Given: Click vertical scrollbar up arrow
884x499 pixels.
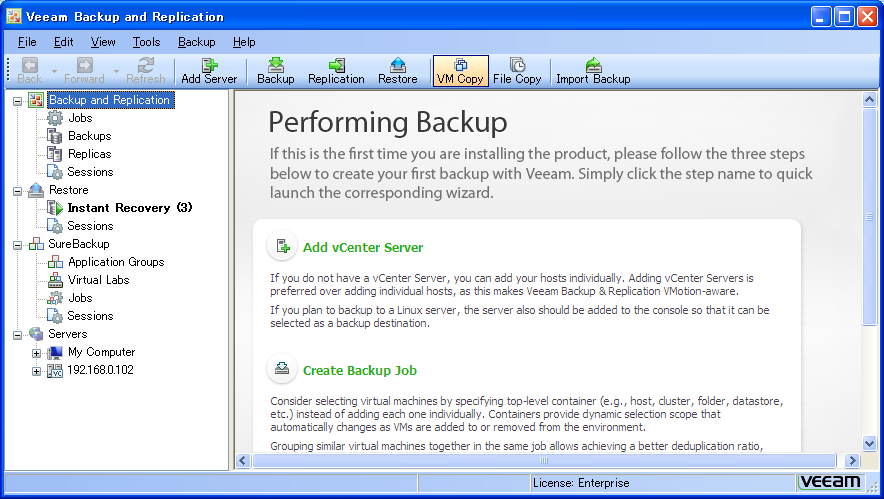Looking at the screenshot, I should [x=869, y=100].
